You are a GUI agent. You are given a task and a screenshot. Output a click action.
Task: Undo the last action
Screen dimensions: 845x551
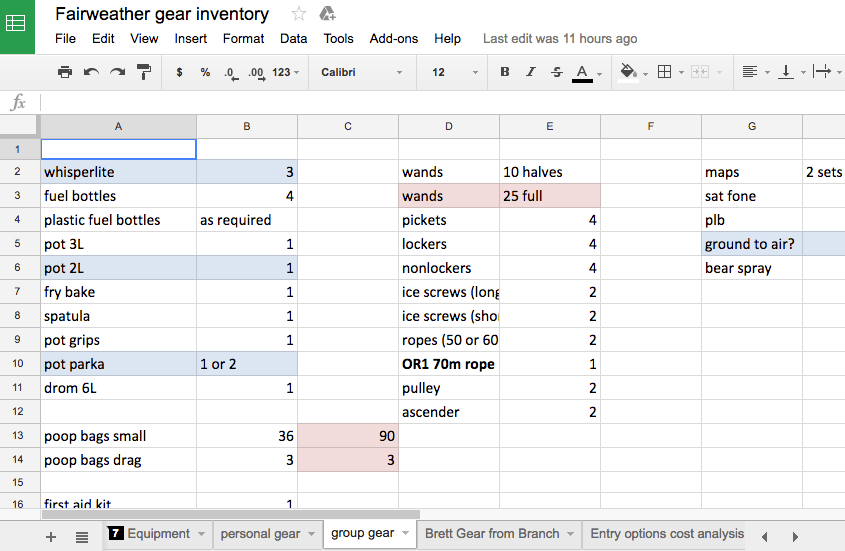91,72
